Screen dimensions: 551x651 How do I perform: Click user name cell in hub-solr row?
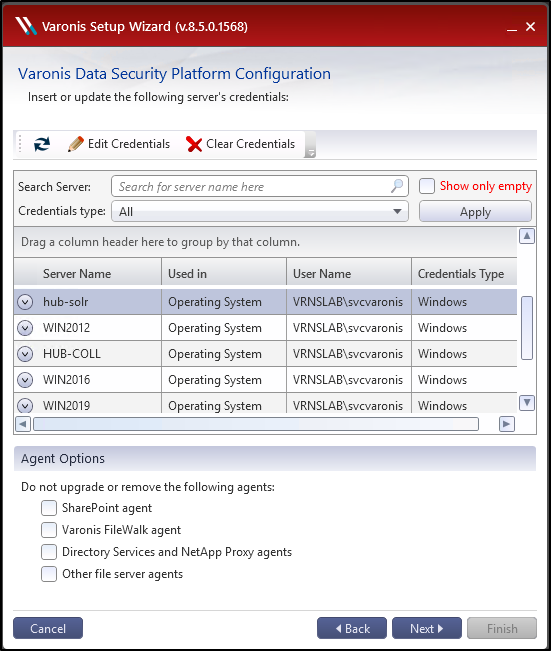pos(349,302)
